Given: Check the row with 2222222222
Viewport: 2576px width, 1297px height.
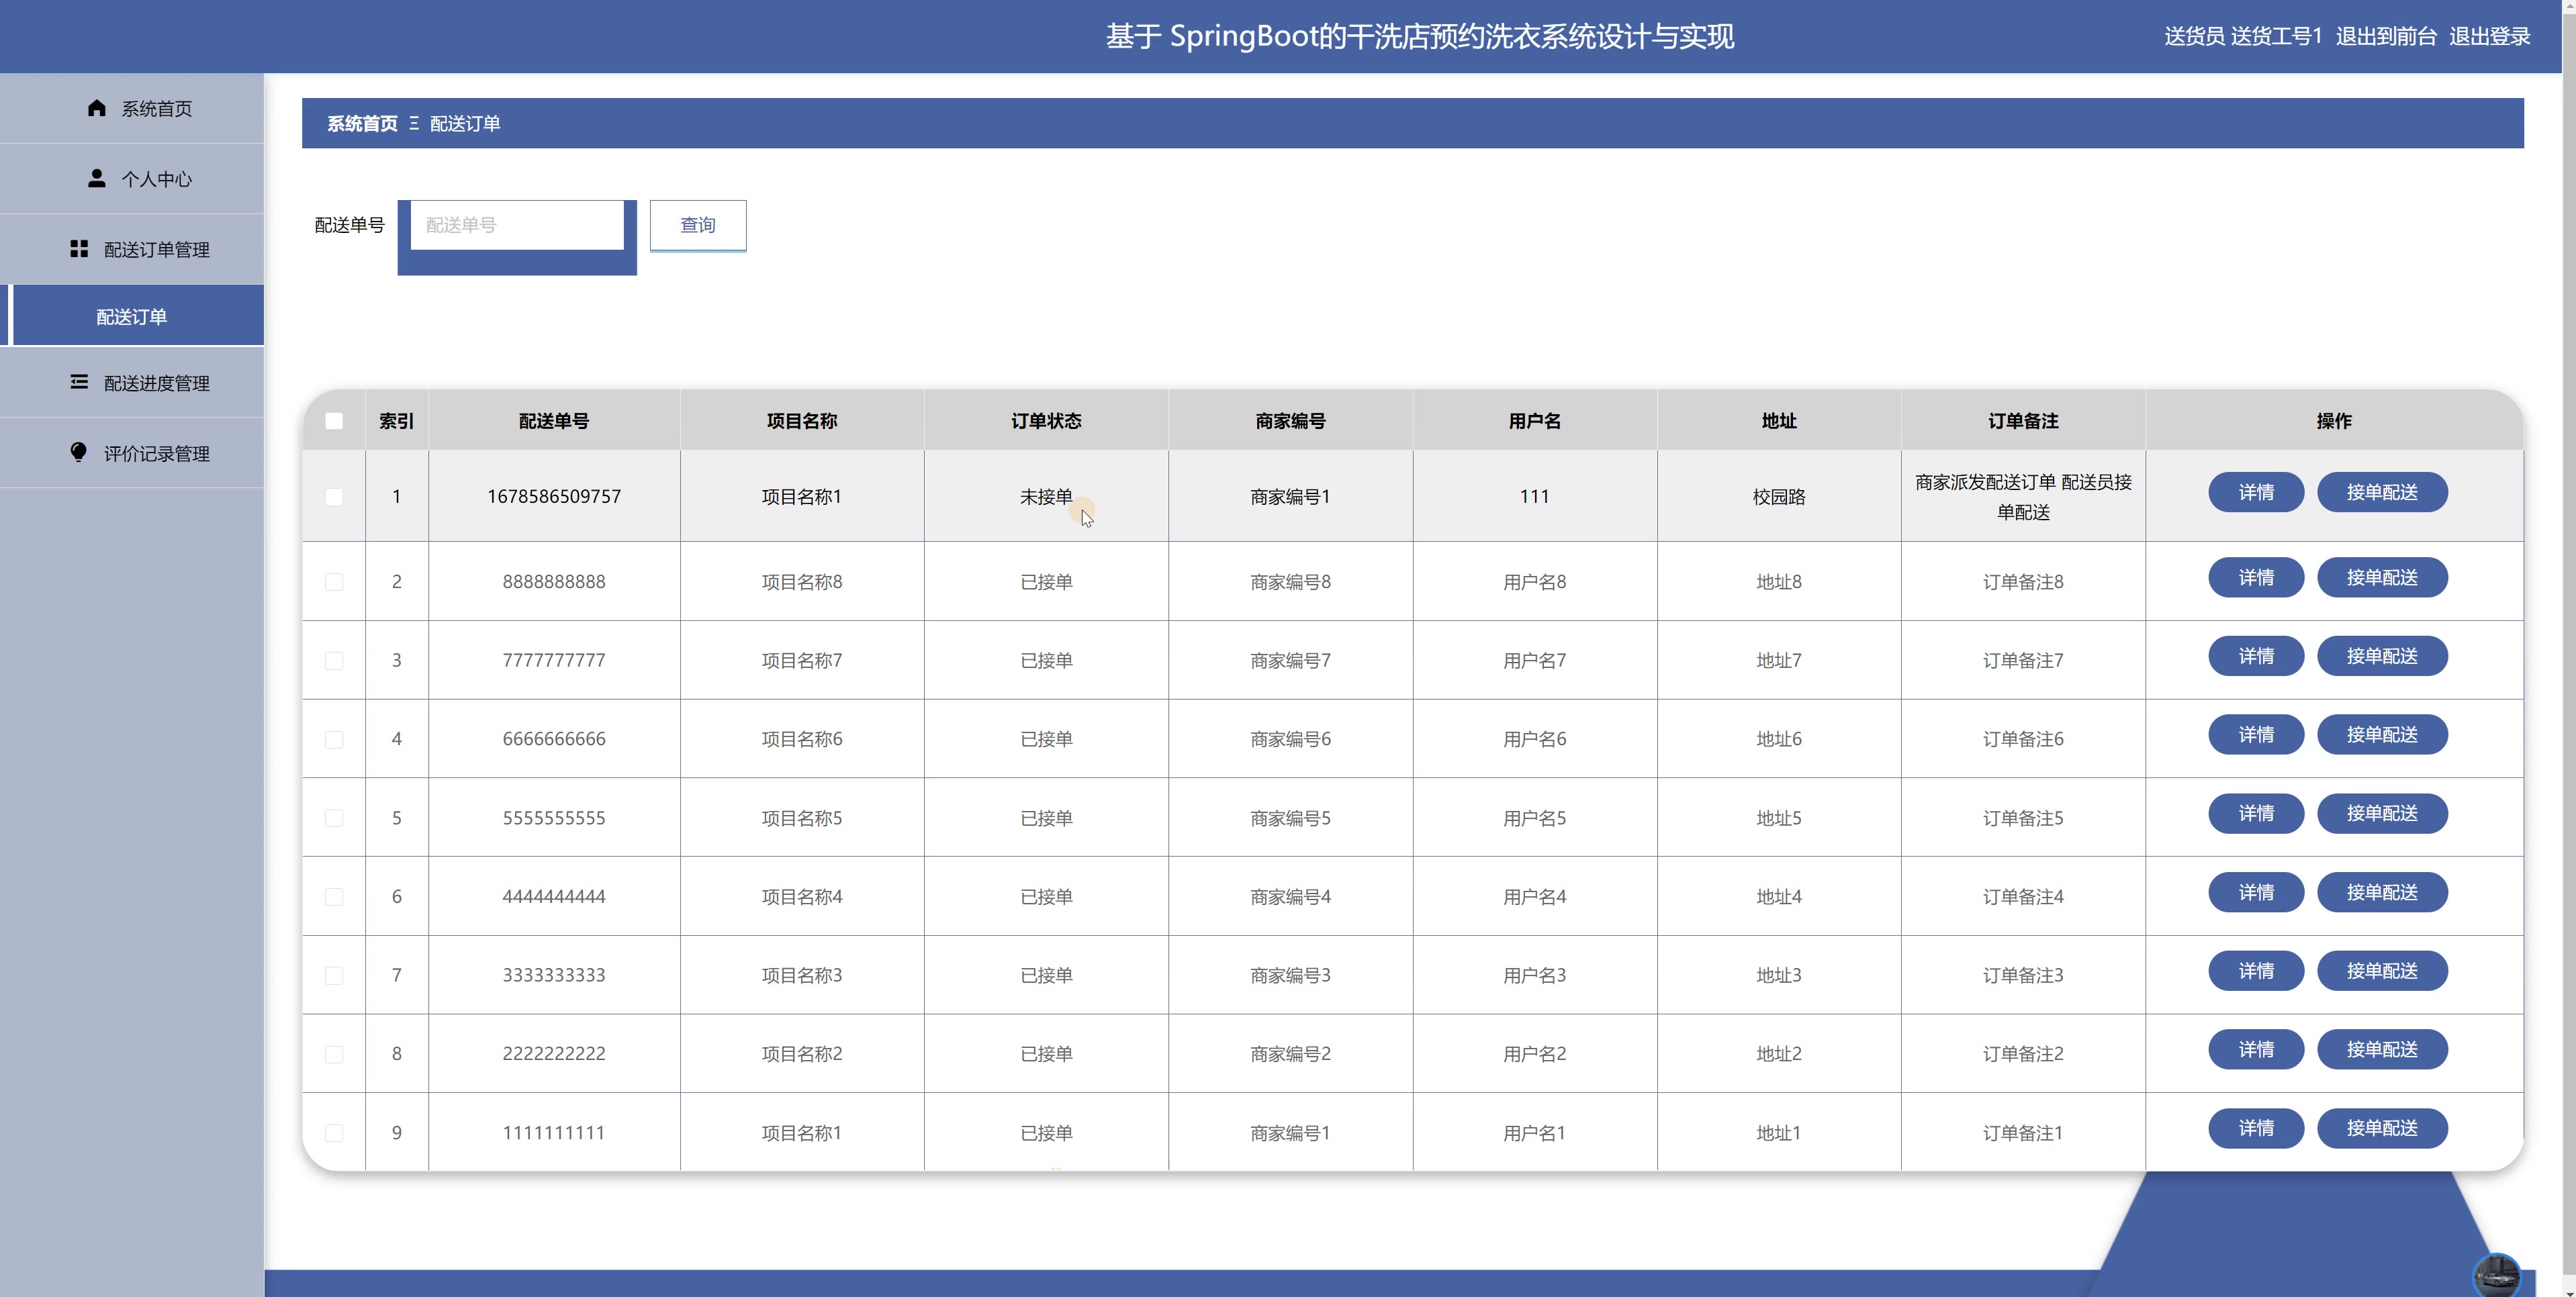Looking at the screenshot, I should coord(334,1054).
